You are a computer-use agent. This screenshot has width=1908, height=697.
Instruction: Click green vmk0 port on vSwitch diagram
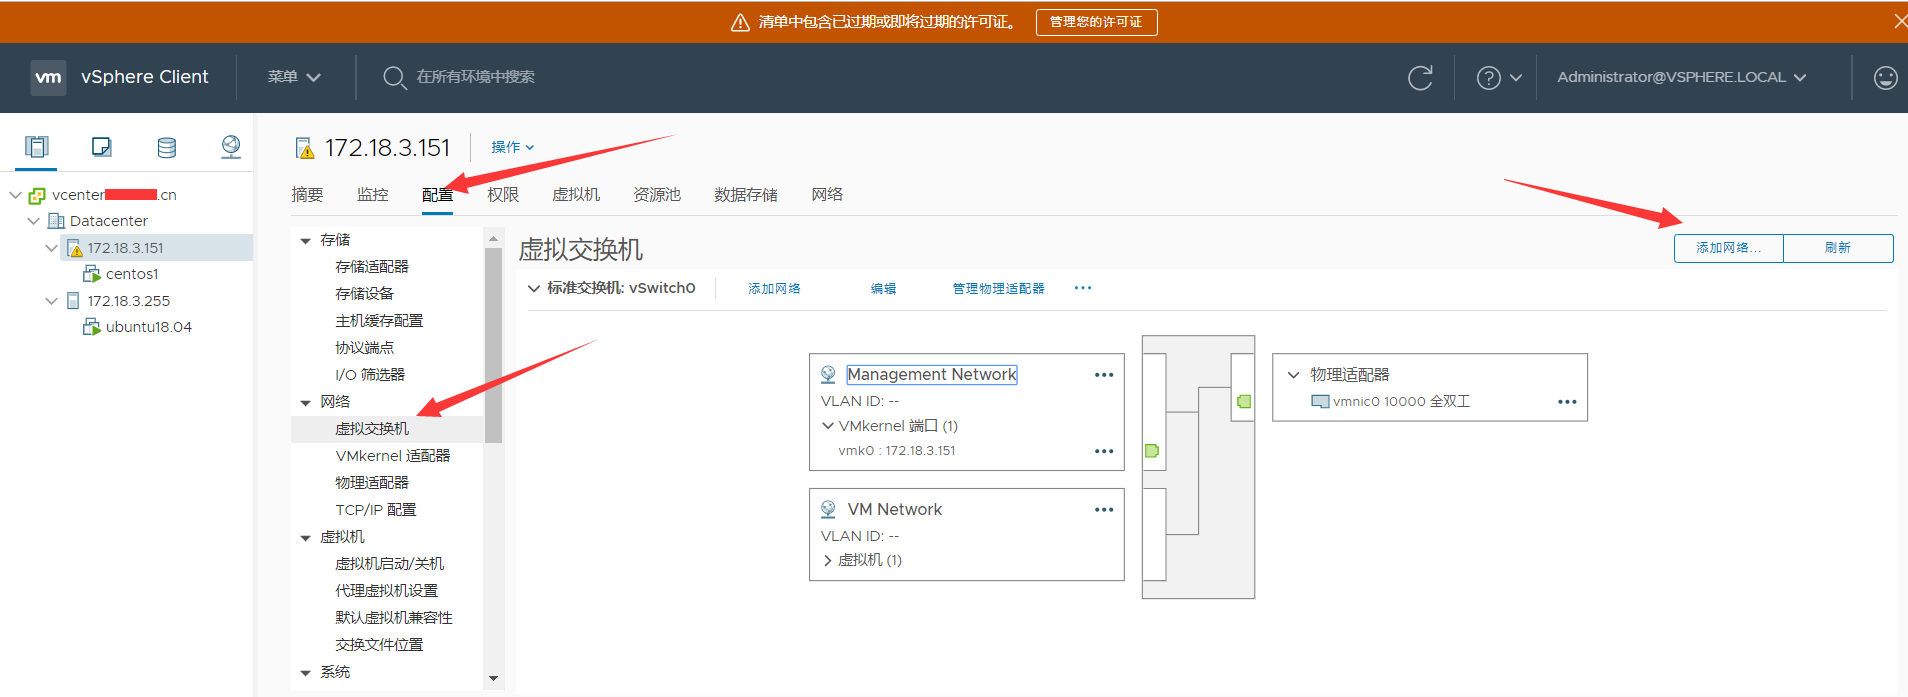1152,451
